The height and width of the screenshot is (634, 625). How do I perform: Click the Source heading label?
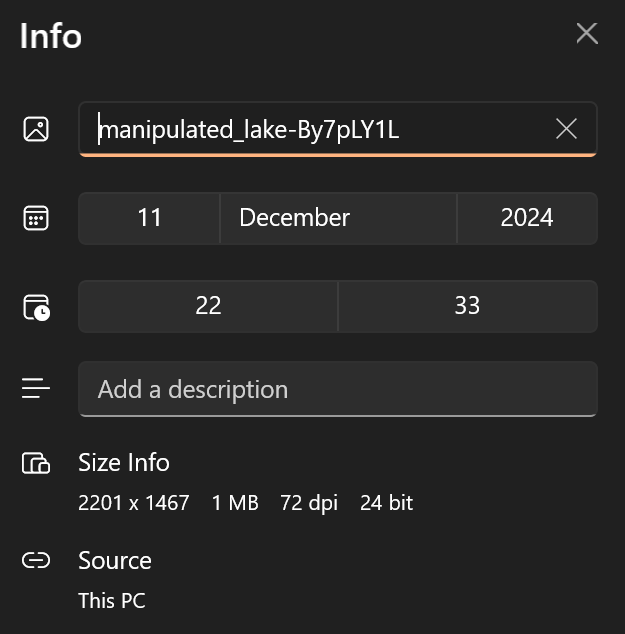(x=115, y=561)
